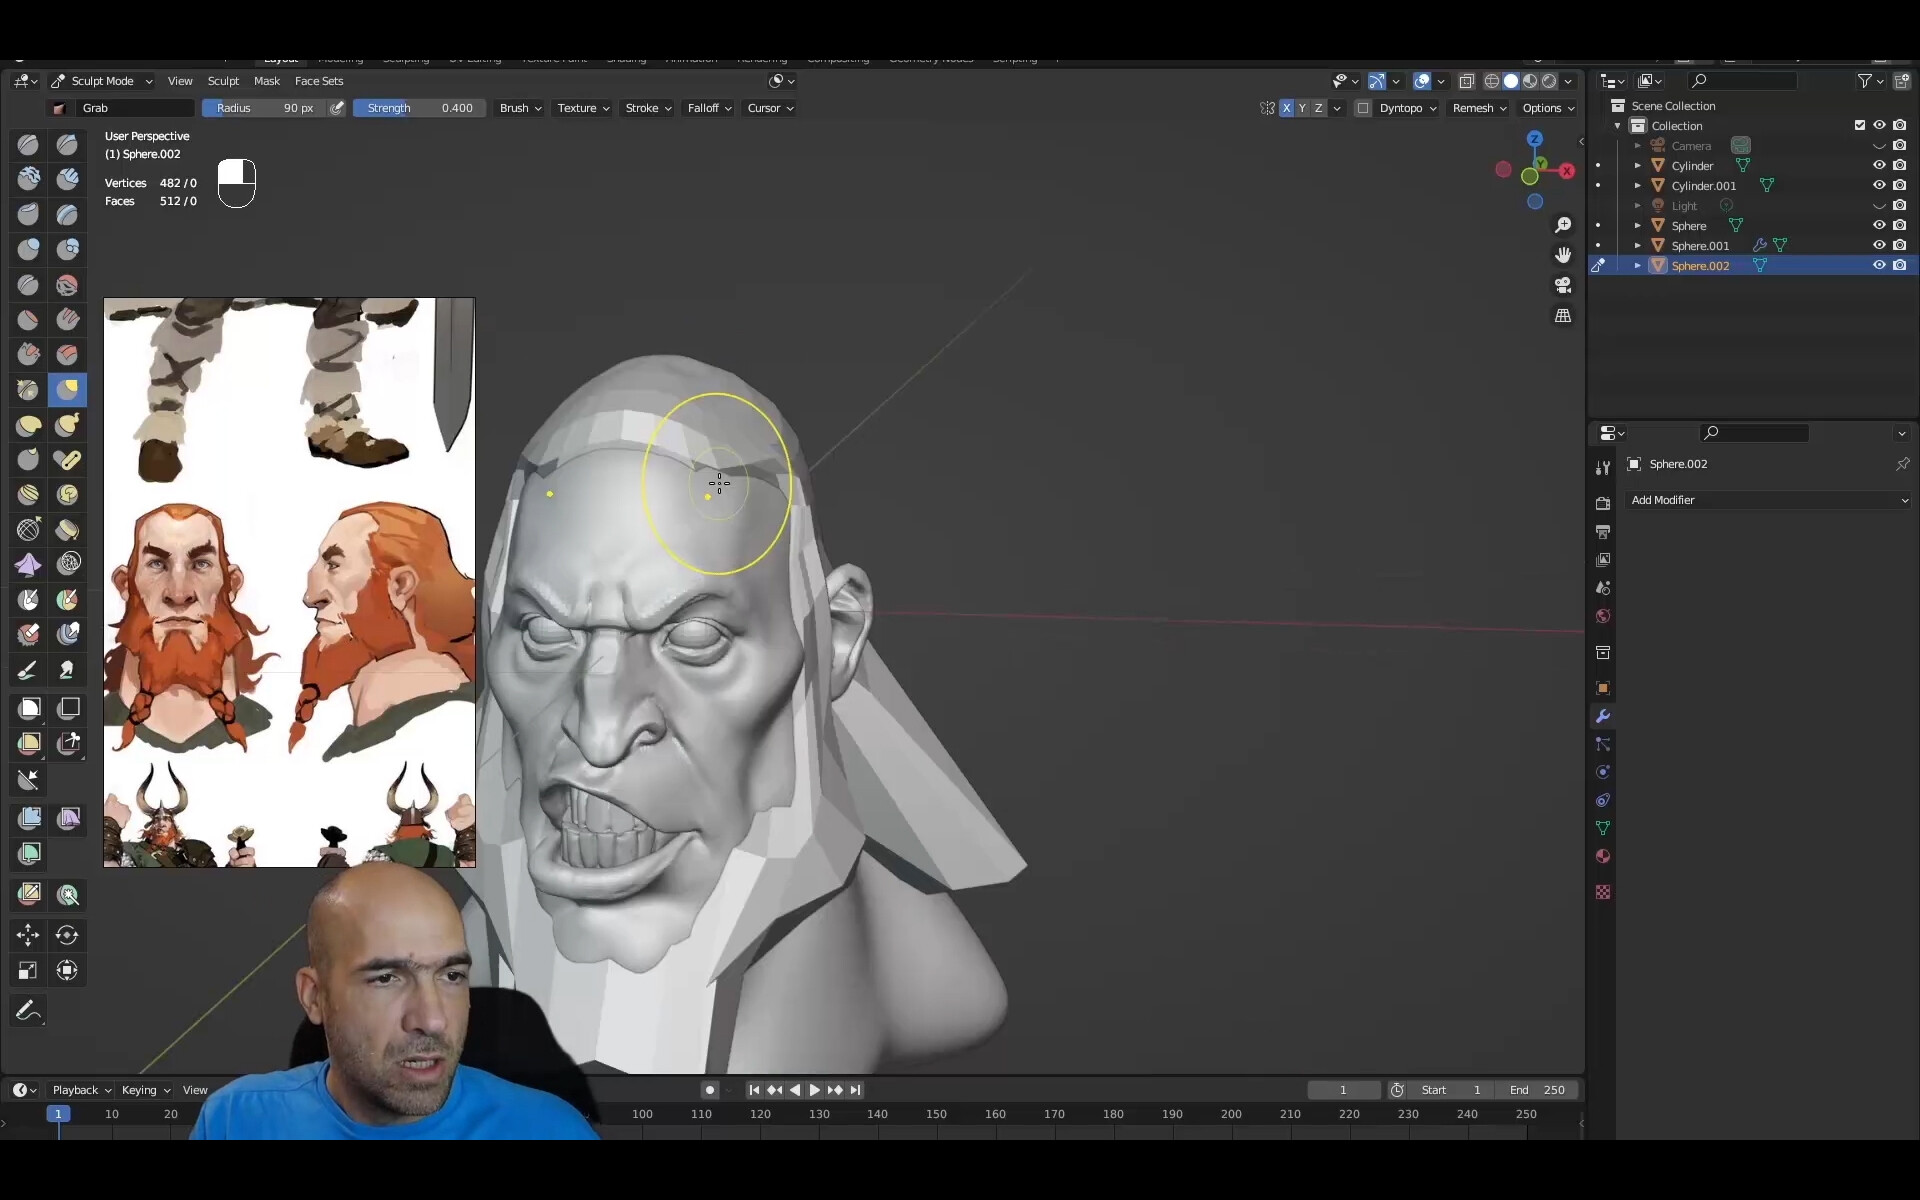Open the Material Properties tab
Image resolution: width=1920 pixels, height=1200 pixels.
click(1603, 856)
